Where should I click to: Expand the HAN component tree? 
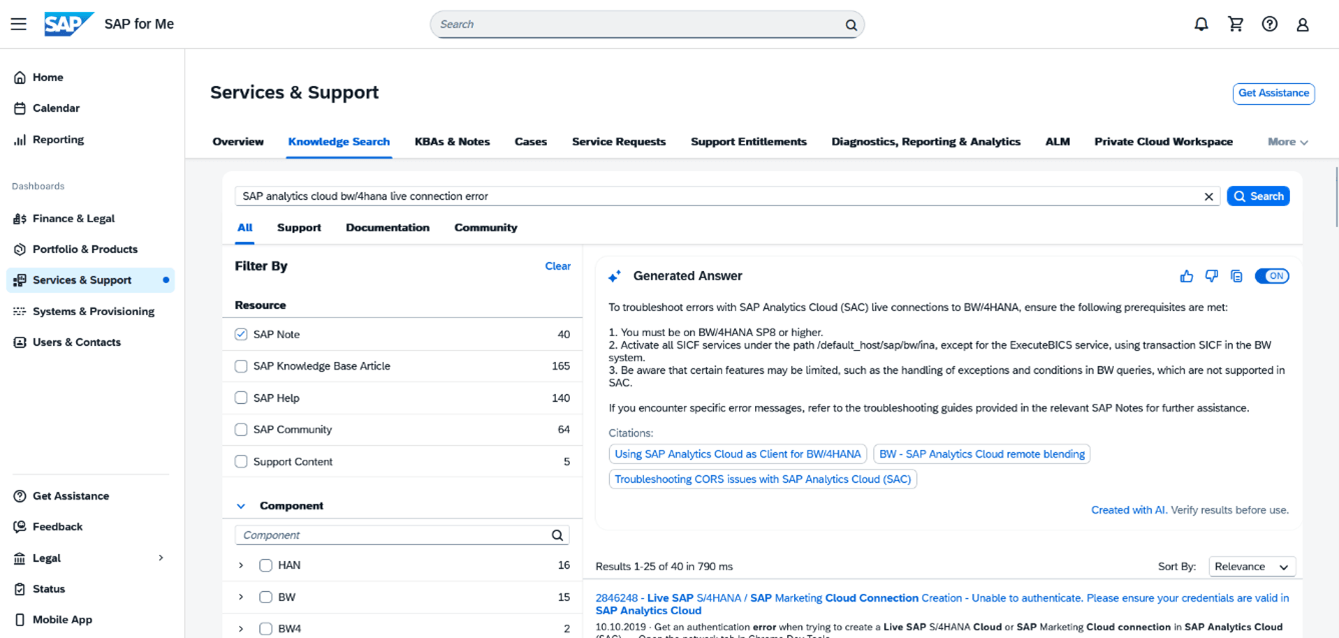pos(241,566)
